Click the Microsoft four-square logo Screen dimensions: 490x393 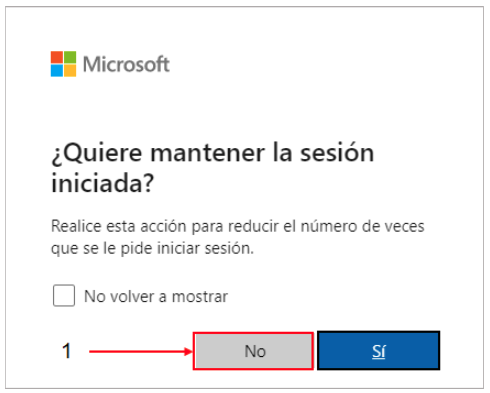[63, 64]
